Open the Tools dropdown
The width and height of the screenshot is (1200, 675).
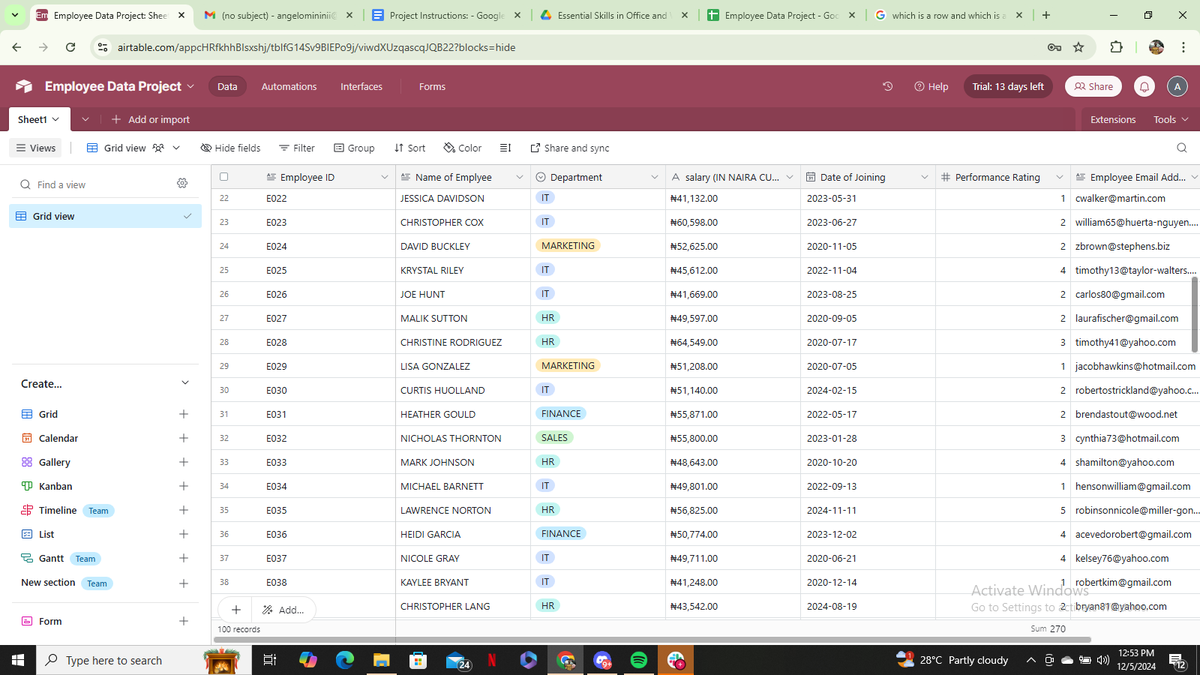pos(1171,119)
